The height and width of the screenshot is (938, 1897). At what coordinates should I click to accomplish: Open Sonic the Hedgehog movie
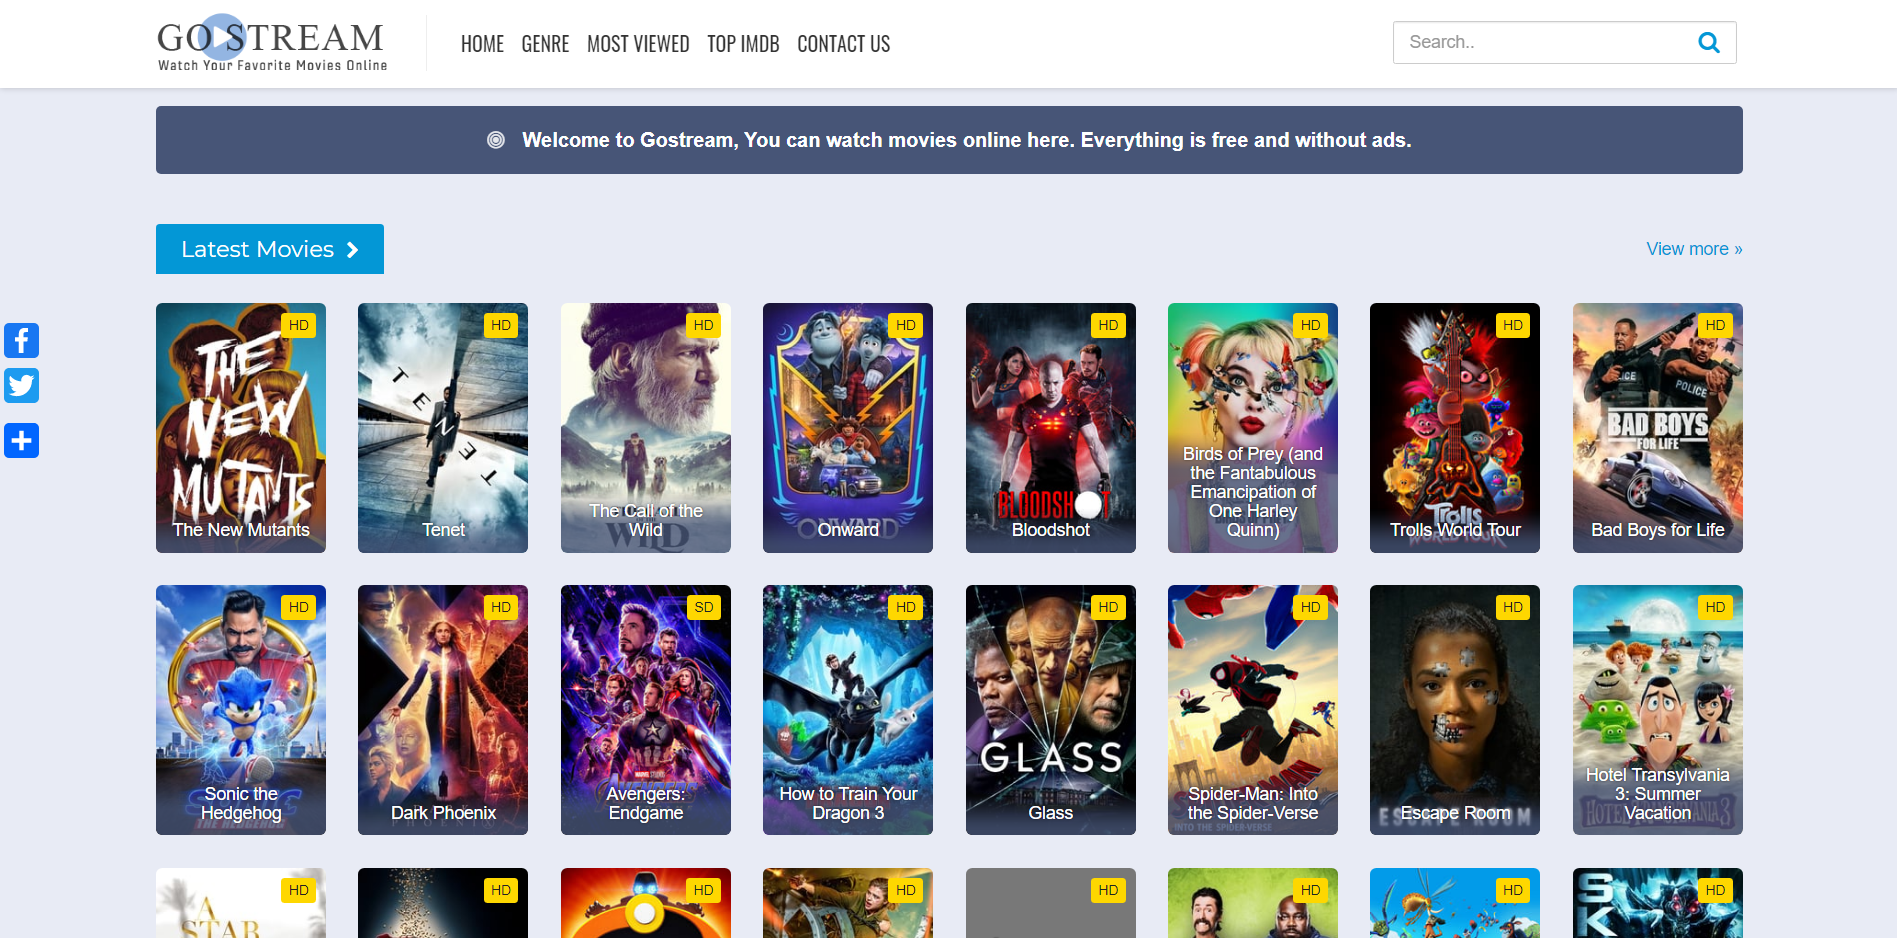241,710
